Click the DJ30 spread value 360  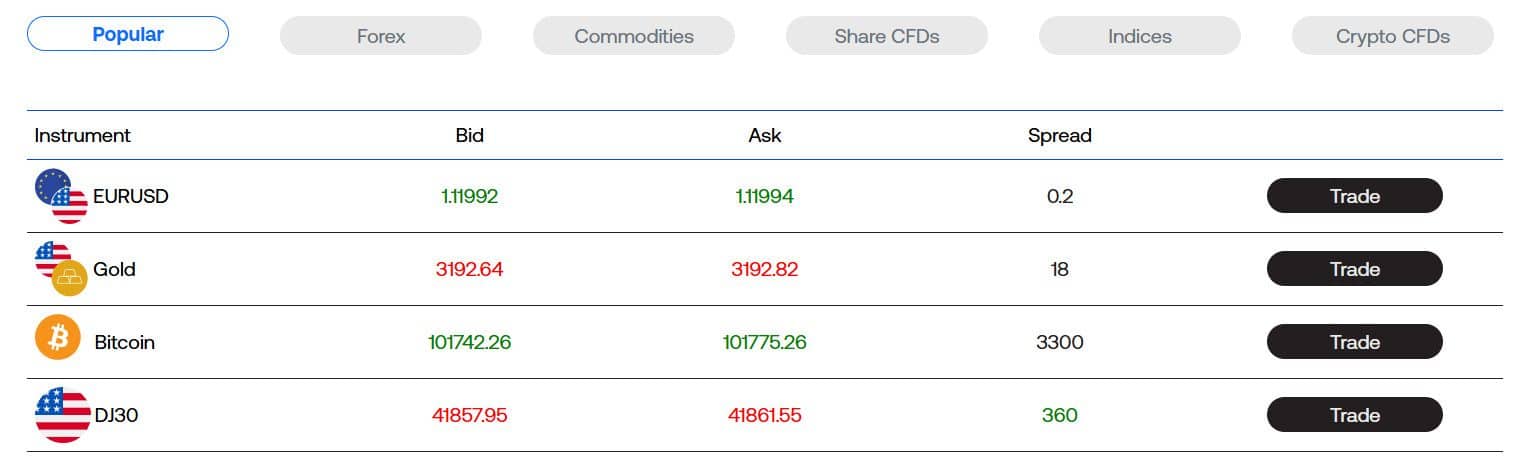(x=1059, y=415)
